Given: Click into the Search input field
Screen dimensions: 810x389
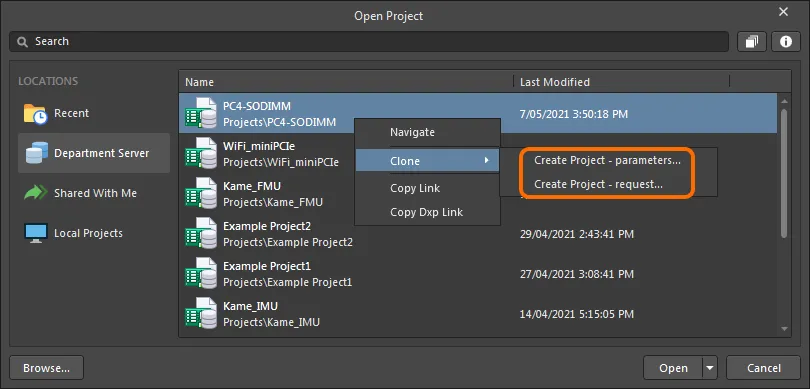Looking at the screenshot, I should point(369,42).
